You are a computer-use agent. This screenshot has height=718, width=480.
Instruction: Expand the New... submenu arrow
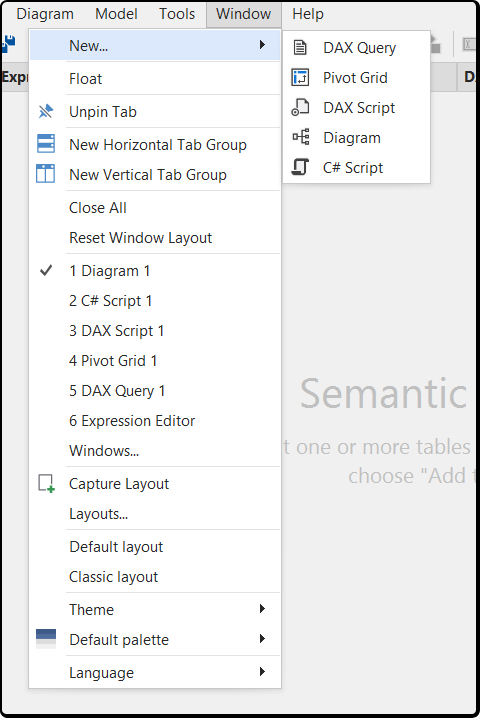(x=262, y=45)
